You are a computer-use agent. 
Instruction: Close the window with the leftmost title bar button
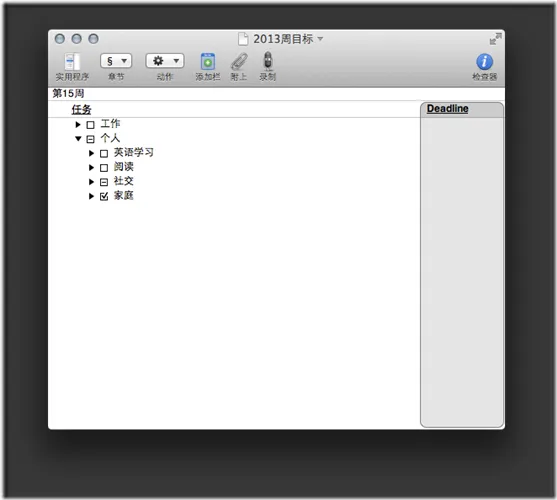coord(60,39)
